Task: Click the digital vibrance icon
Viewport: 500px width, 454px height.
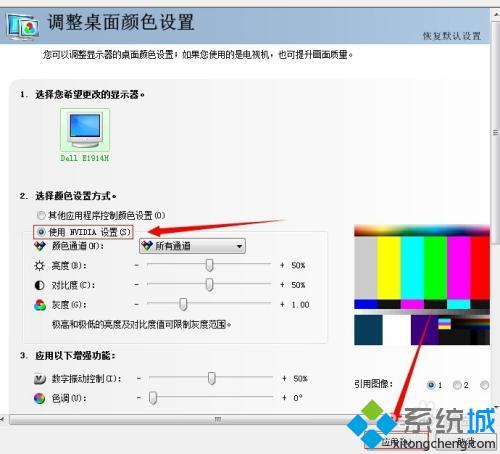Action: [40, 379]
